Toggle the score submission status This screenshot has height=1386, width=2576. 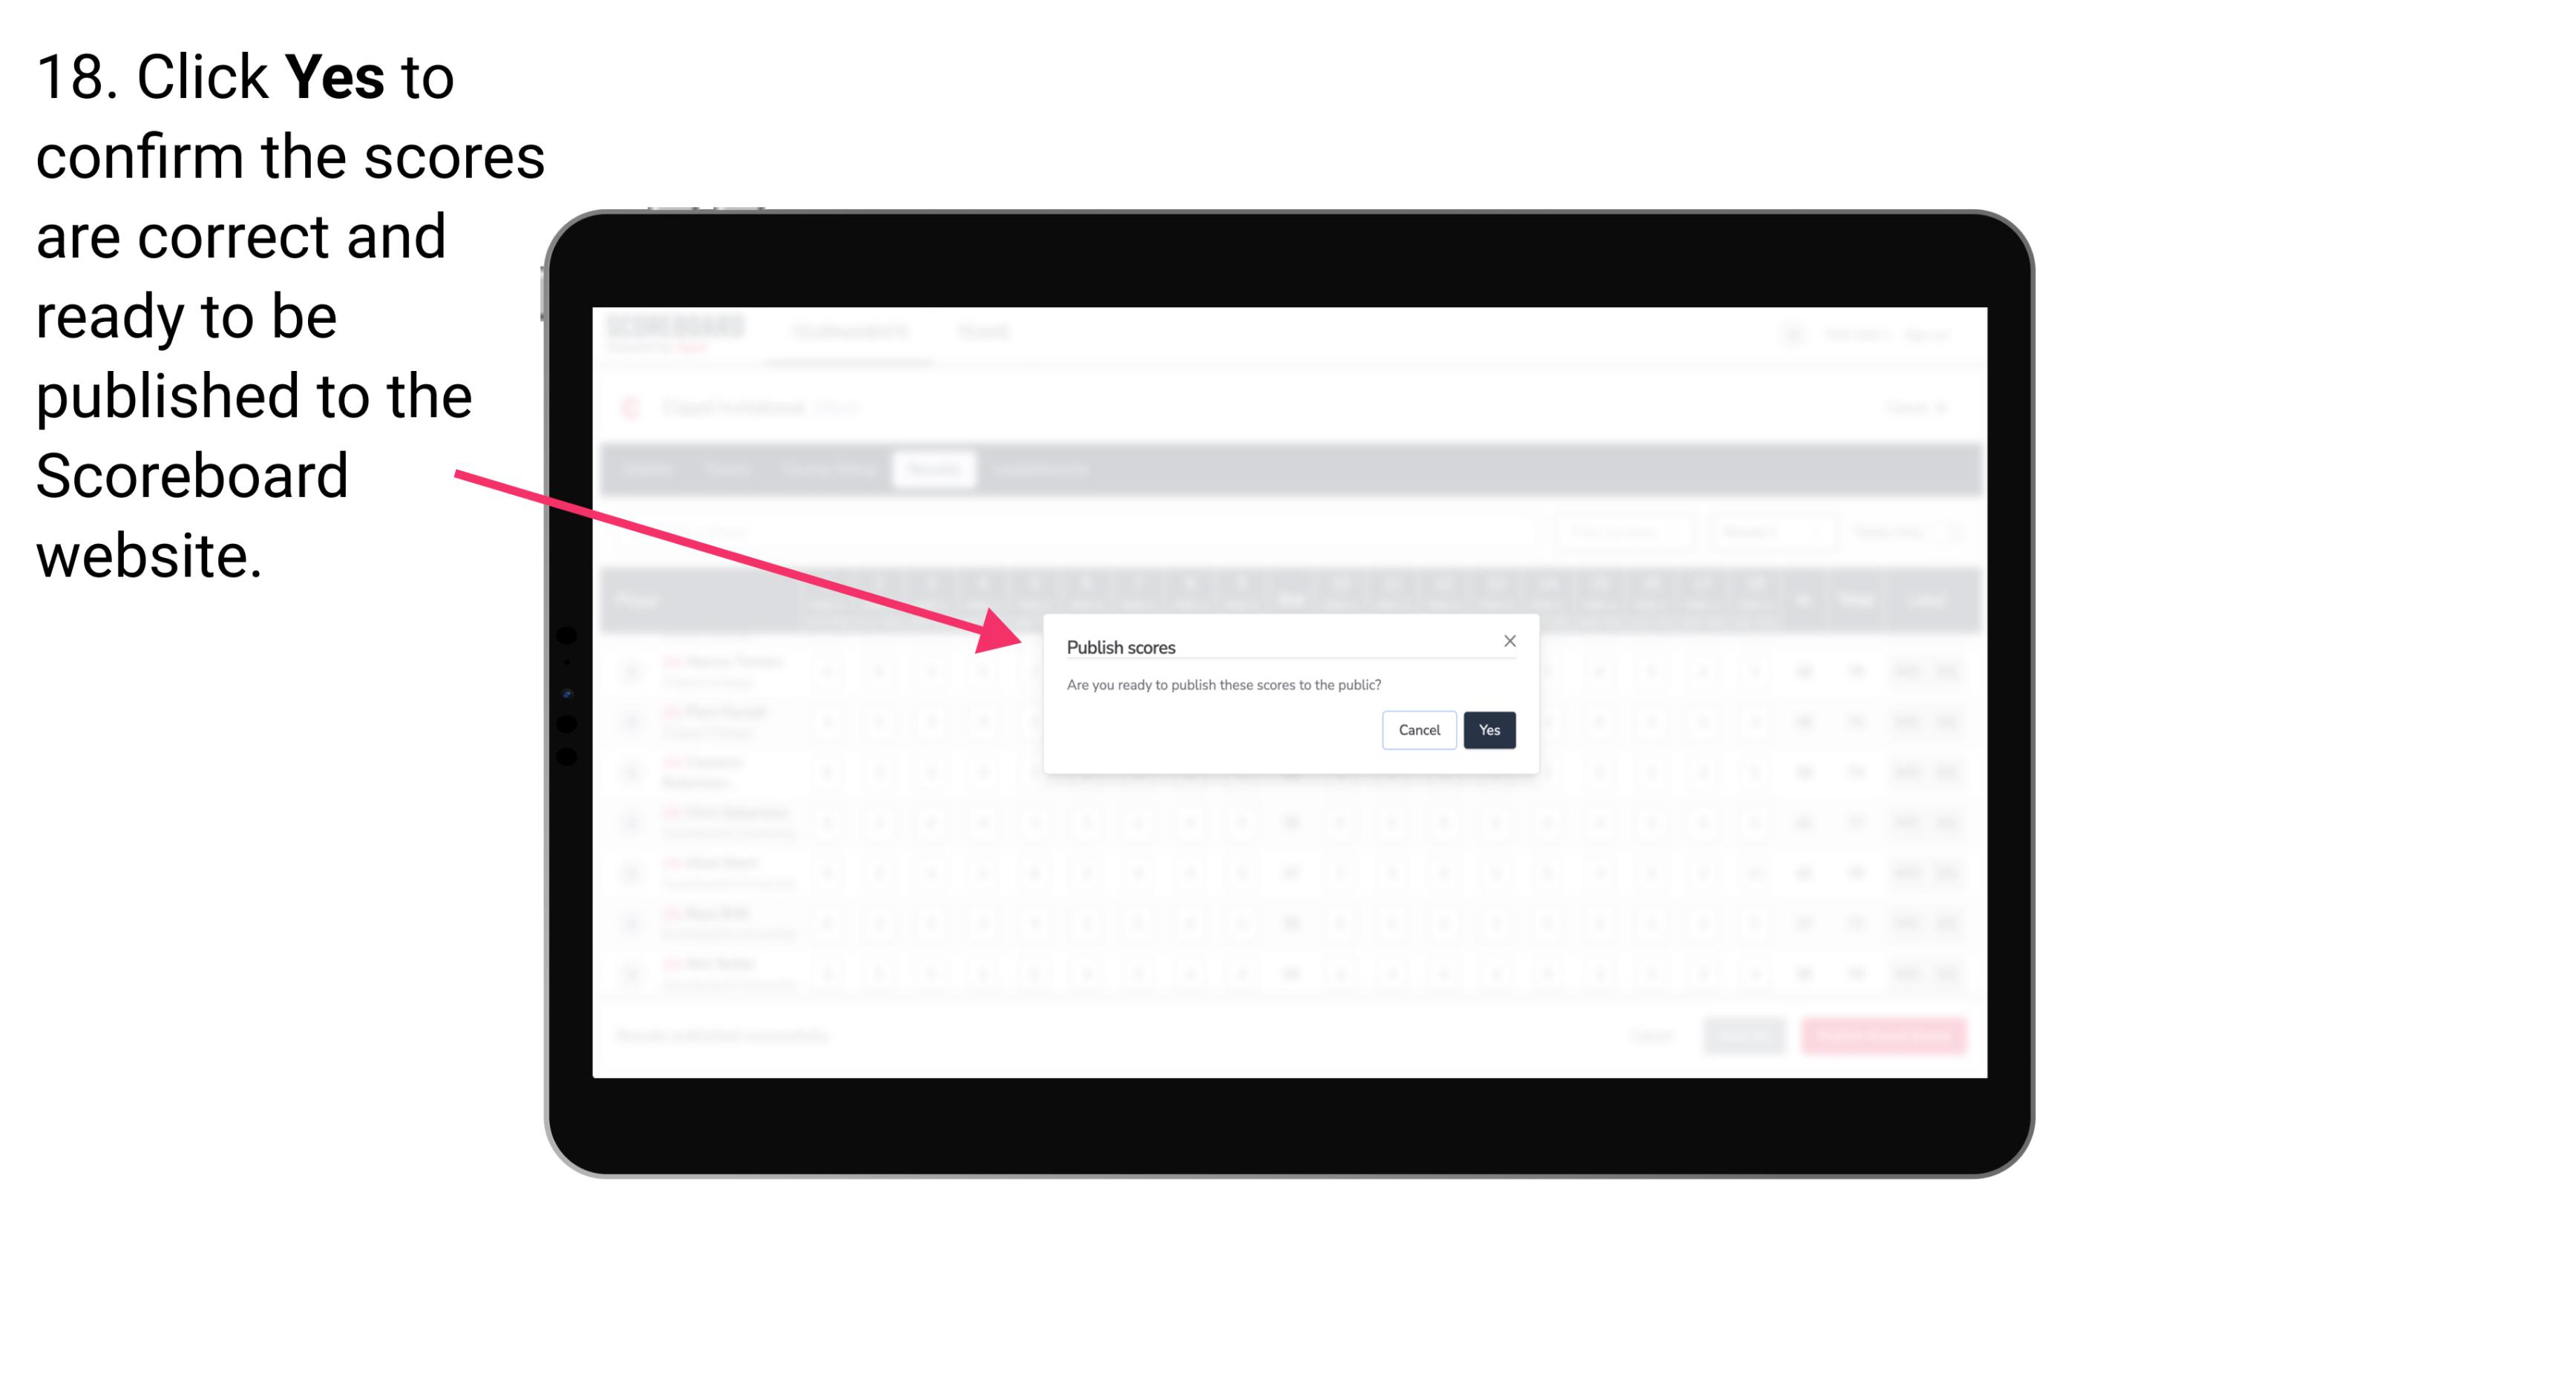click(x=1489, y=729)
